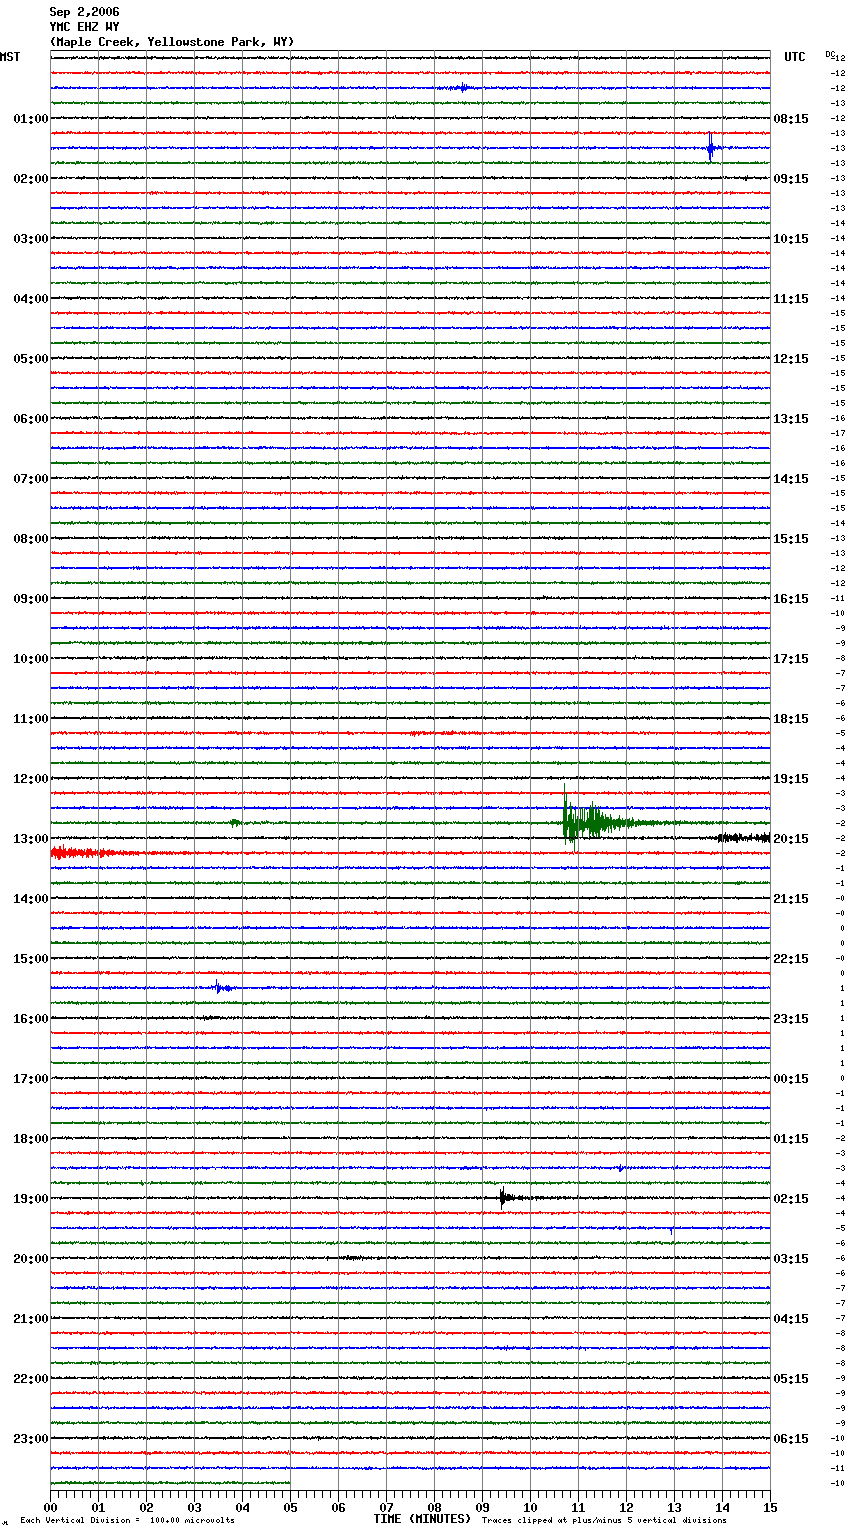Click minute '00' on the bottom time axis
The height and width of the screenshot is (1534, 850).
[50, 1507]
